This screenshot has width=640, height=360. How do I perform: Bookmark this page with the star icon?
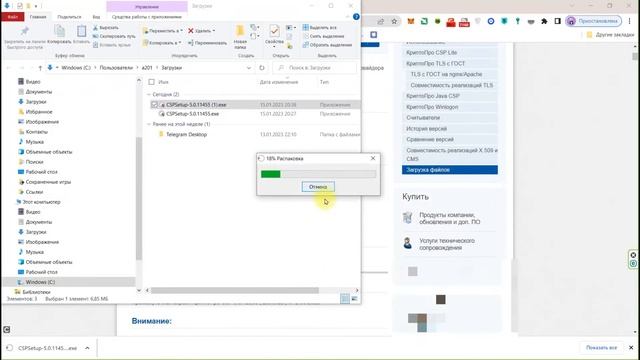coord(394,21)
